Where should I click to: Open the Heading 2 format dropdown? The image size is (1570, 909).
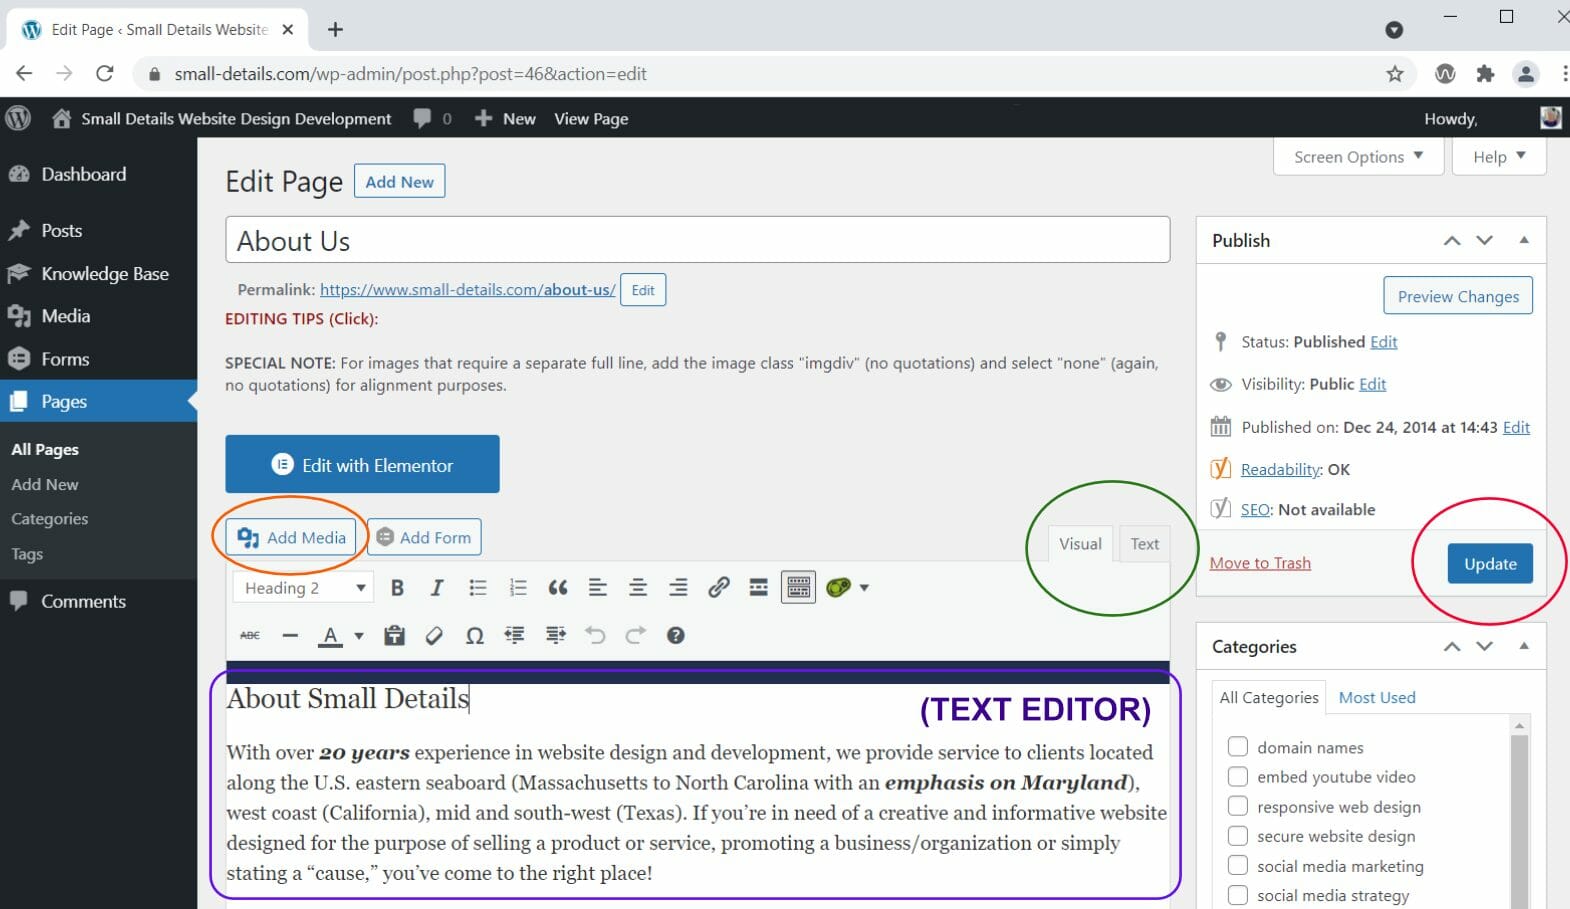coord(304,588)
